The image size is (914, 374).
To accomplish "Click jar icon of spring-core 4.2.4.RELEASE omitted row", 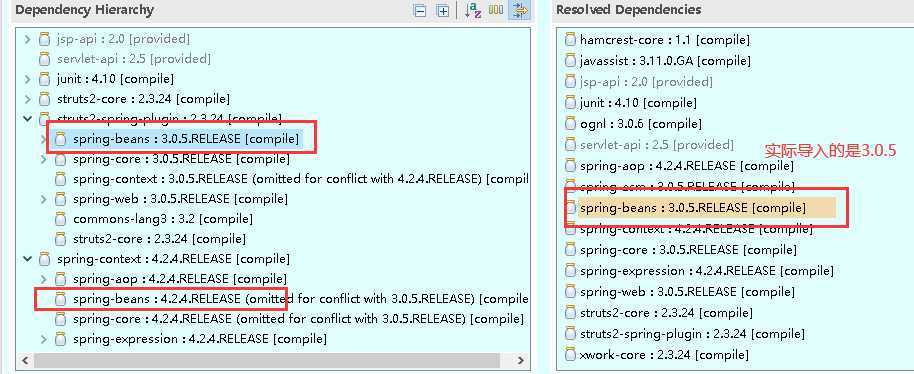I will point(60,319).
